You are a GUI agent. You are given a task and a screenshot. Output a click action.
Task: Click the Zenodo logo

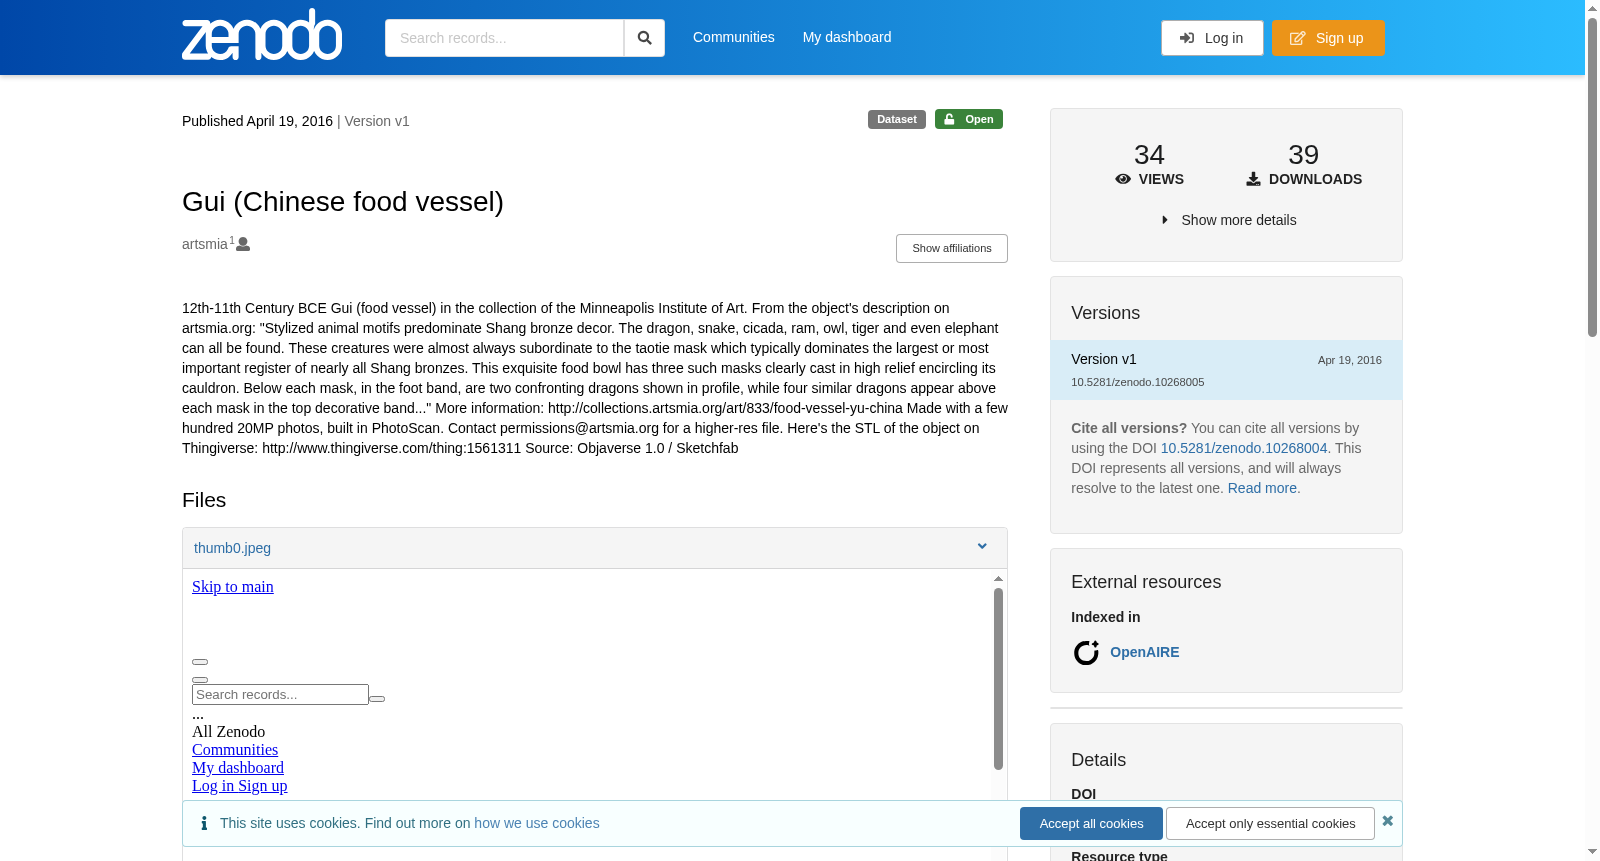(262, 35)
